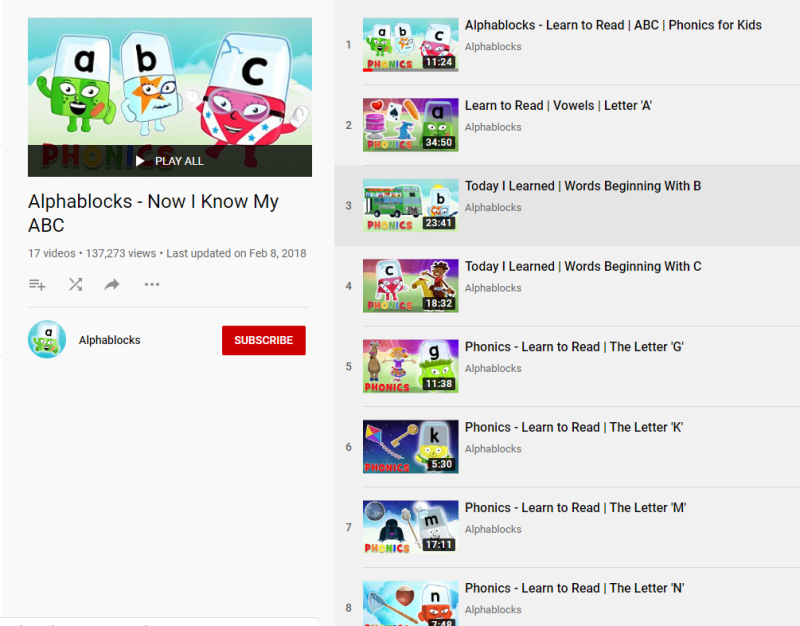This screenshot has width=800, height=626.
Task: Click the channel name under the Letter 'K' video
Action: [493, 449]
